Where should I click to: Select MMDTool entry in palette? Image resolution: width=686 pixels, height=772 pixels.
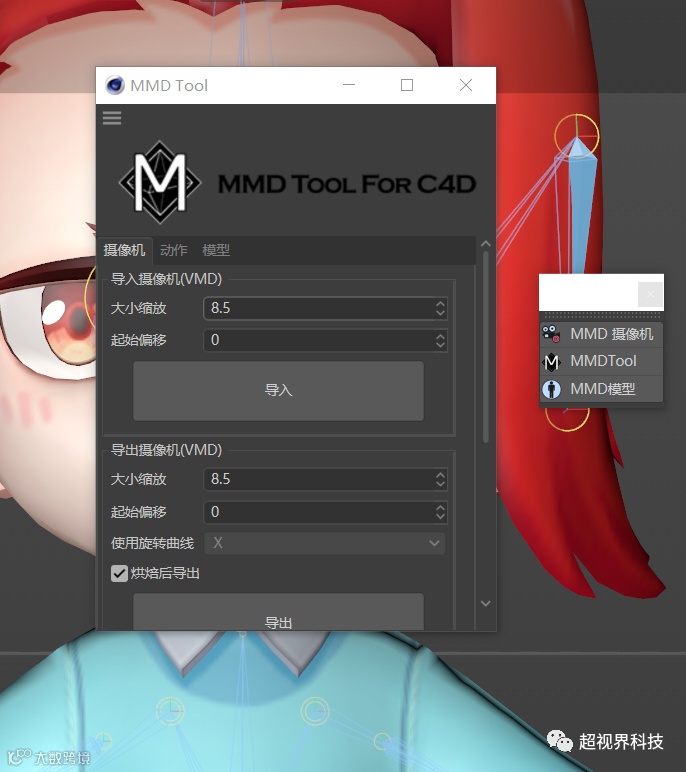pos(601,361)
